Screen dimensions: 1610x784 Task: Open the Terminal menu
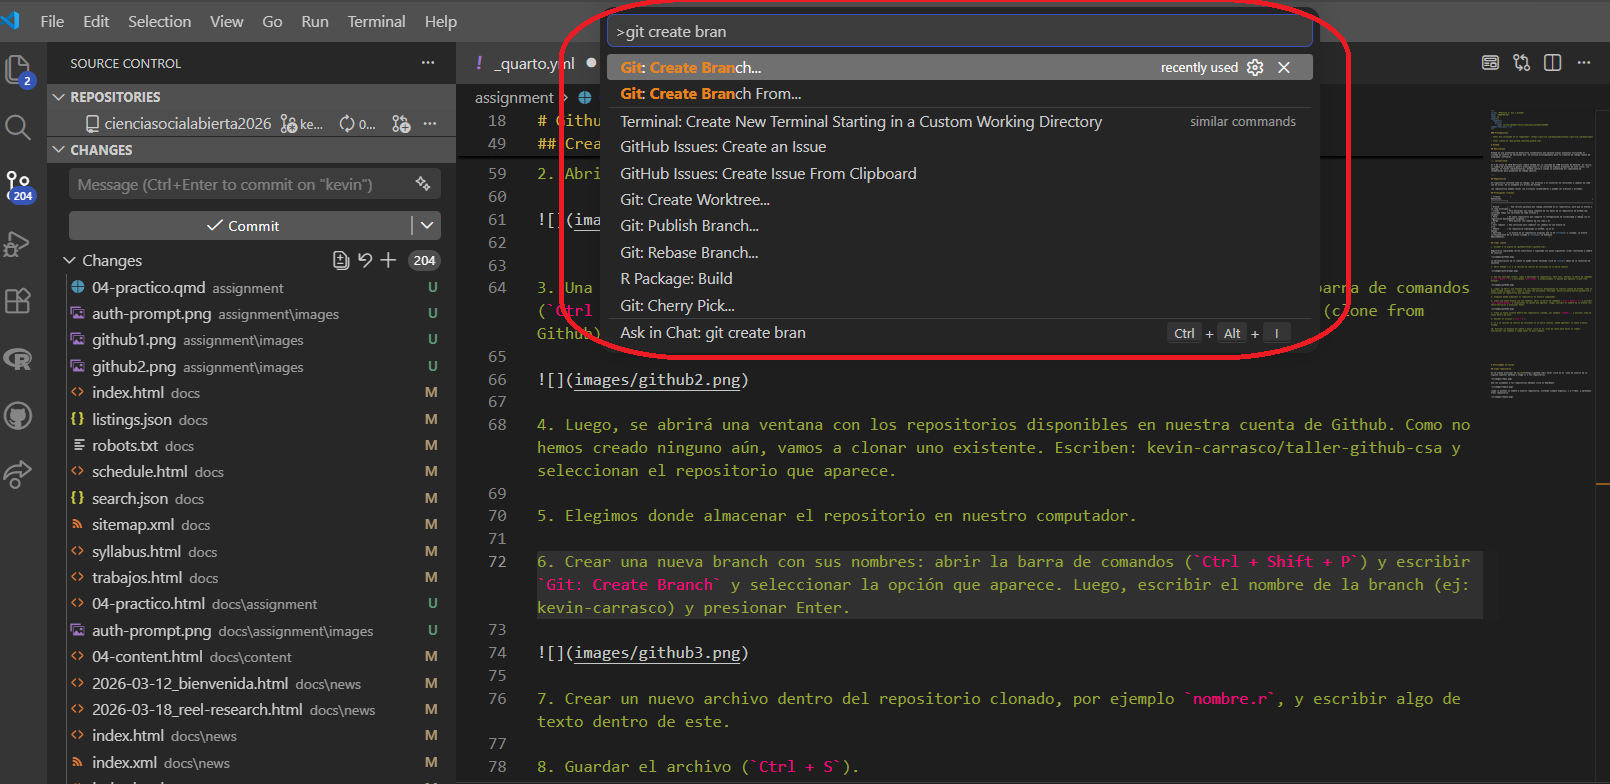pyautogui.click(x=376, y=21)
